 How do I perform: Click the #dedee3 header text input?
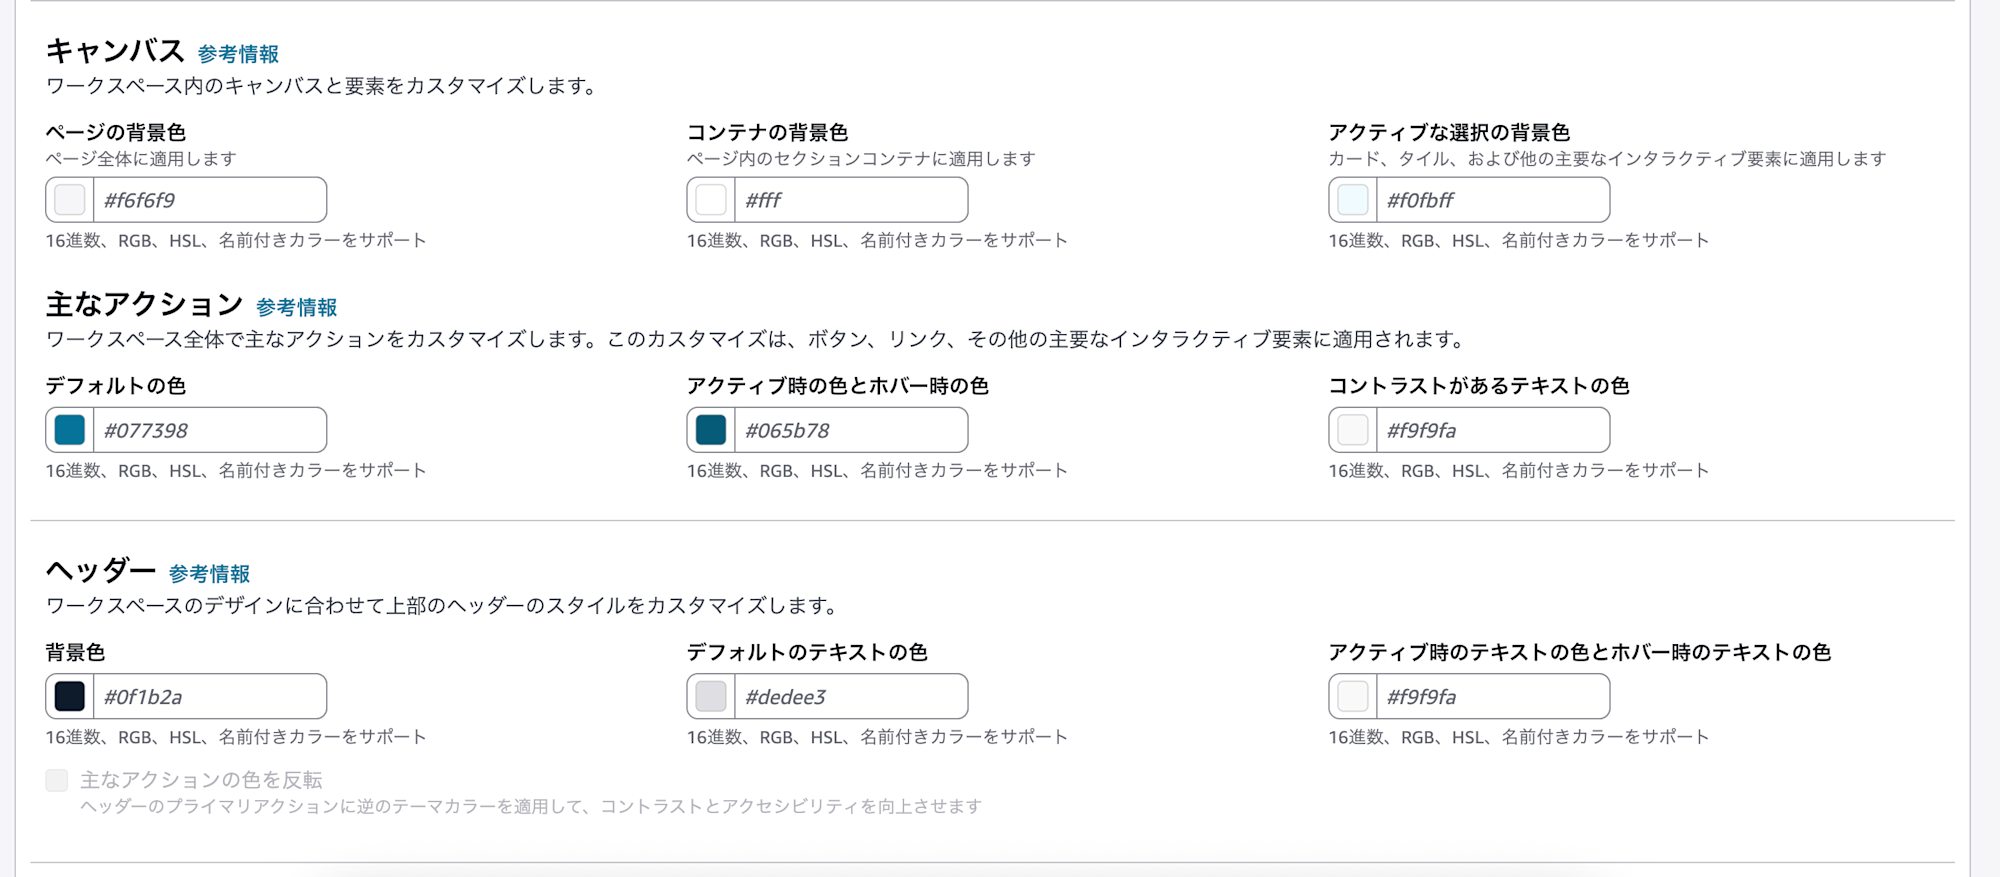(850, 696)
